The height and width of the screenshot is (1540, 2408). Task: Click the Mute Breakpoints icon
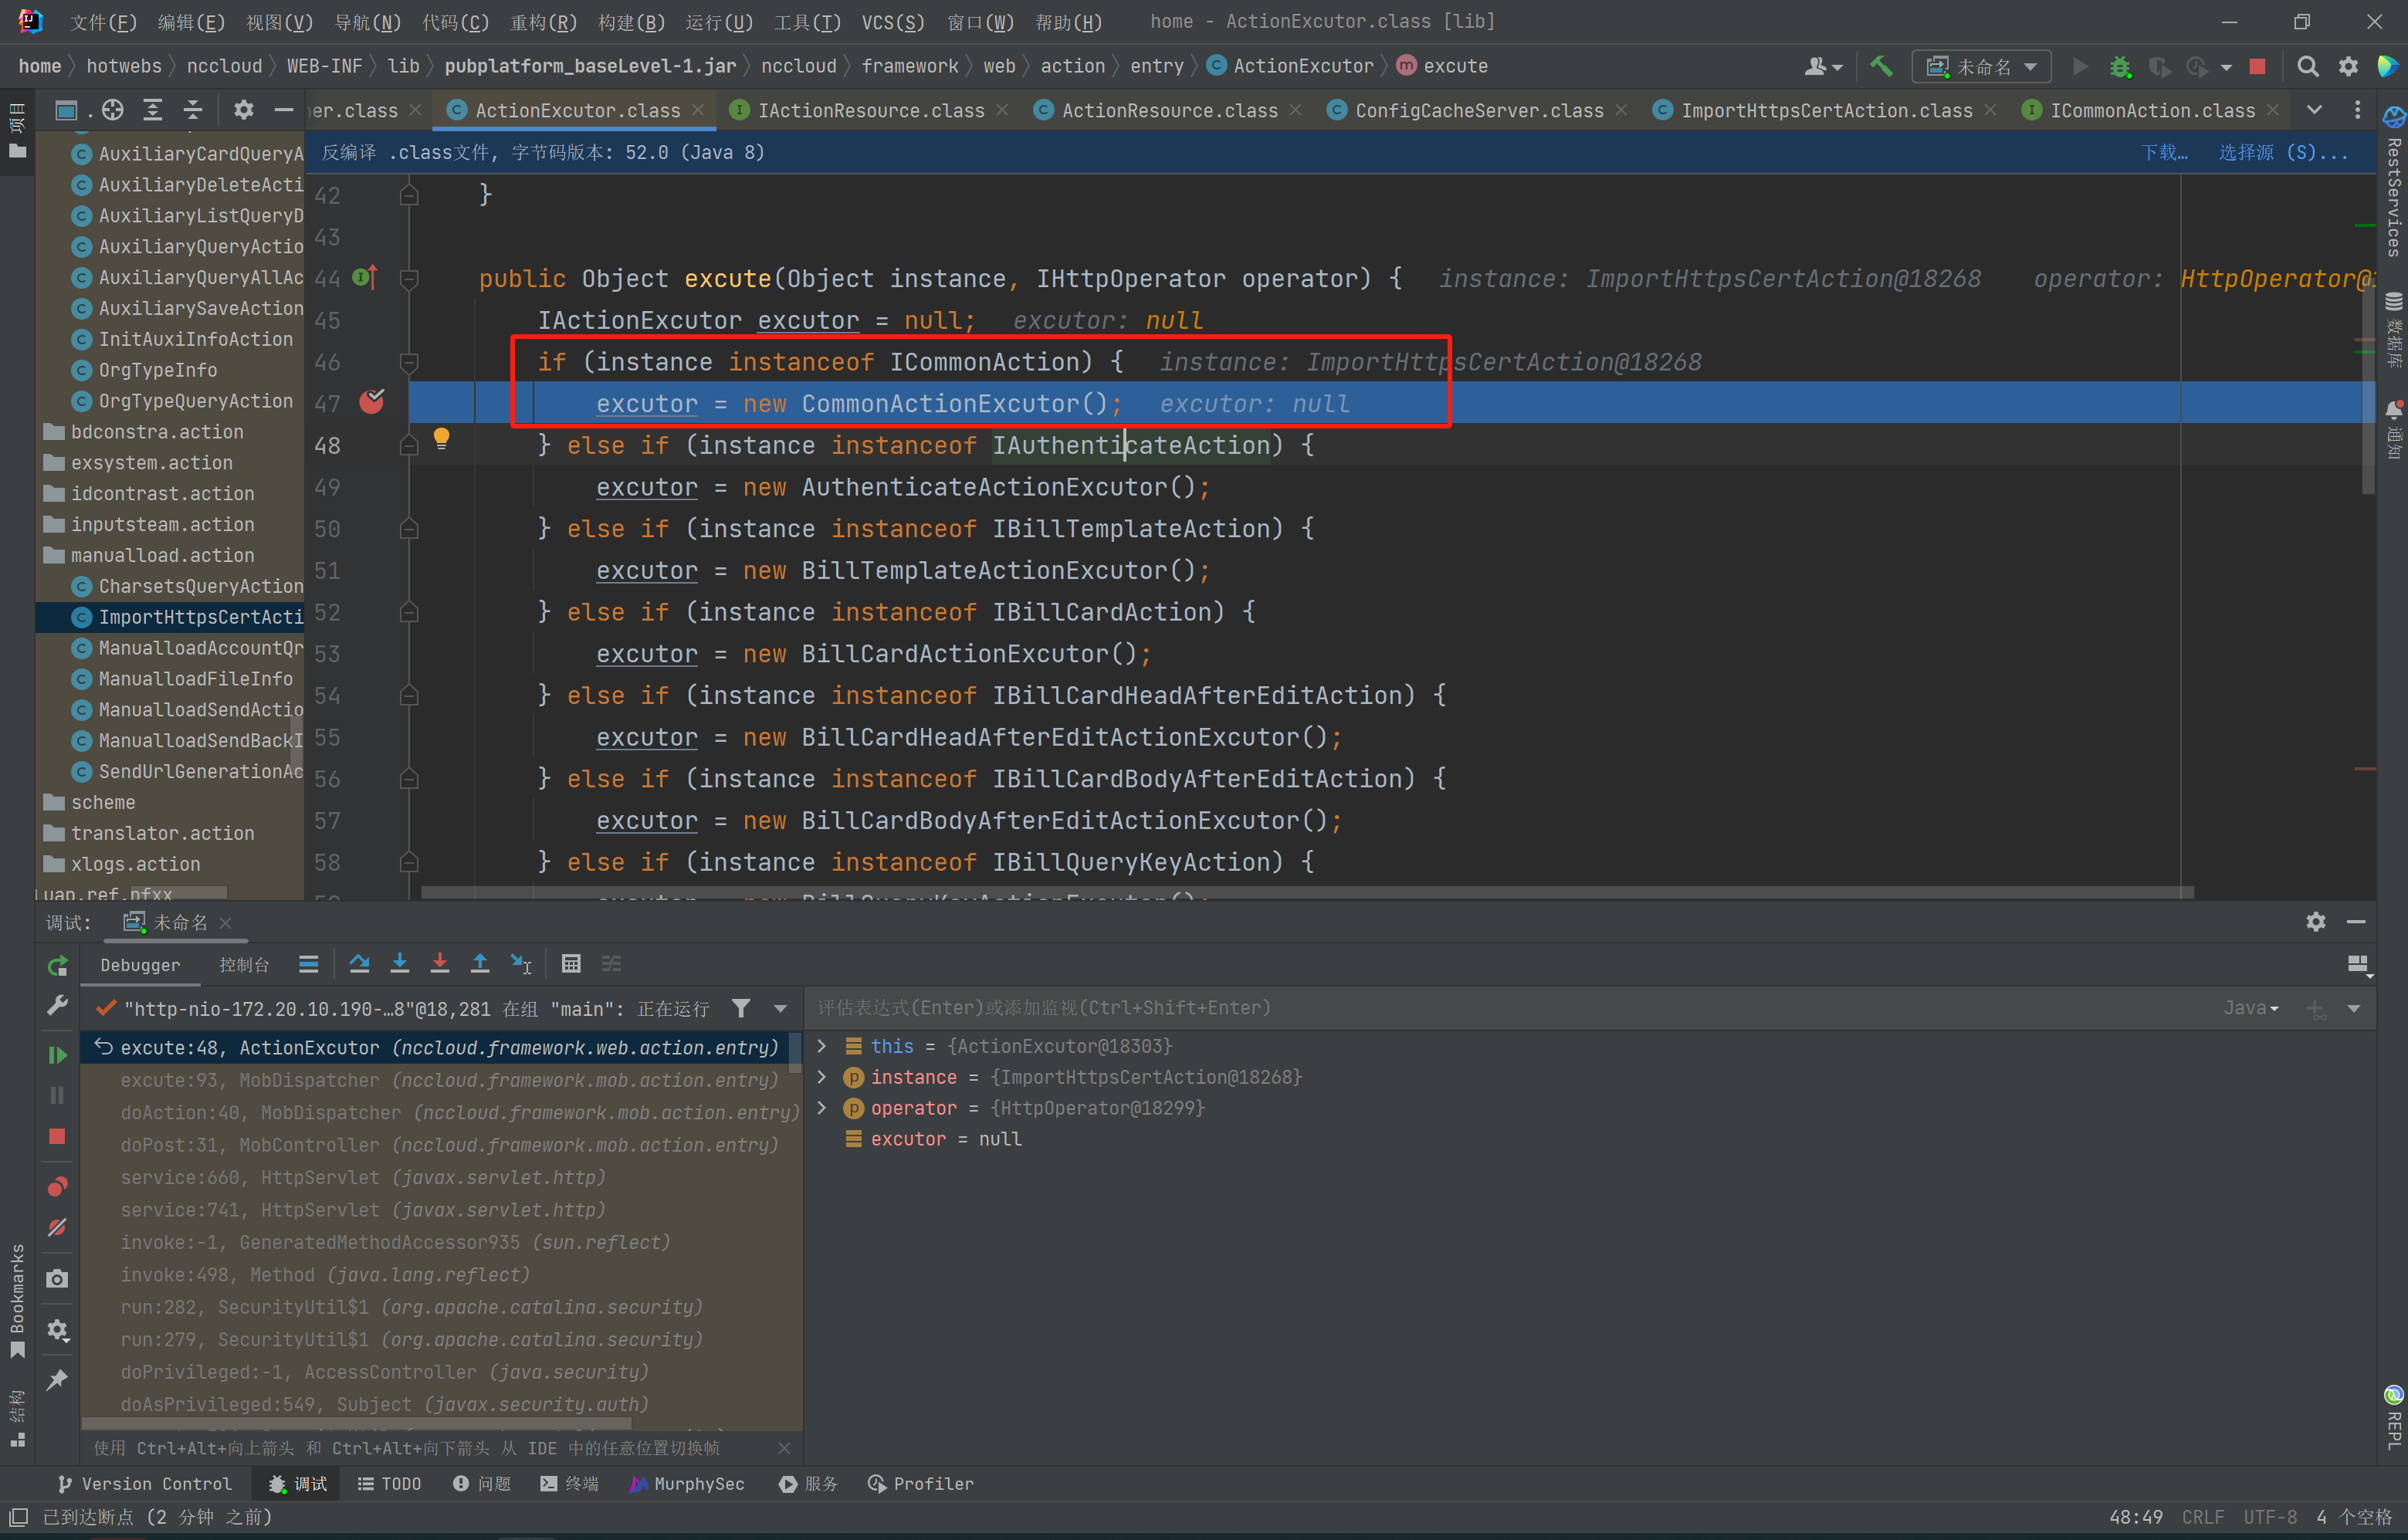click(x=57, y=1228)
